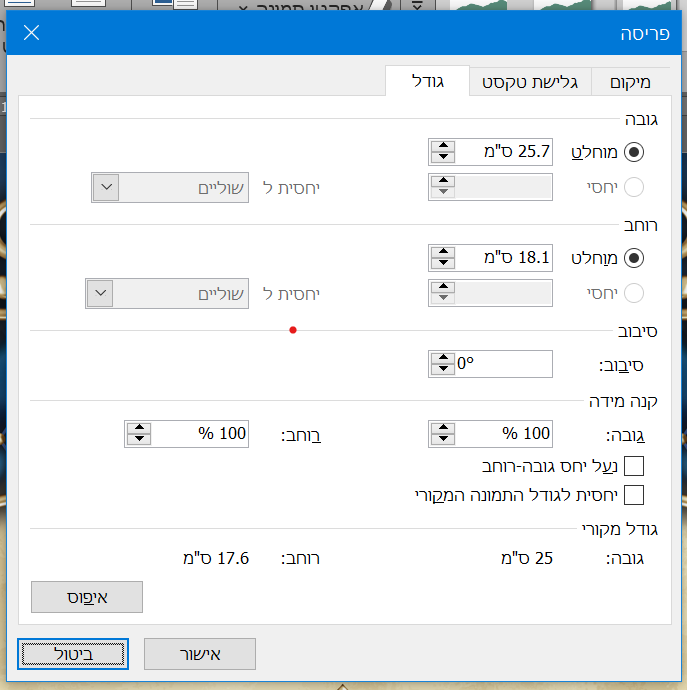The height and width of the screenshot is (690, 687).
Task: Increase scale height percentage up arrow
Action: tap(441, 427)
